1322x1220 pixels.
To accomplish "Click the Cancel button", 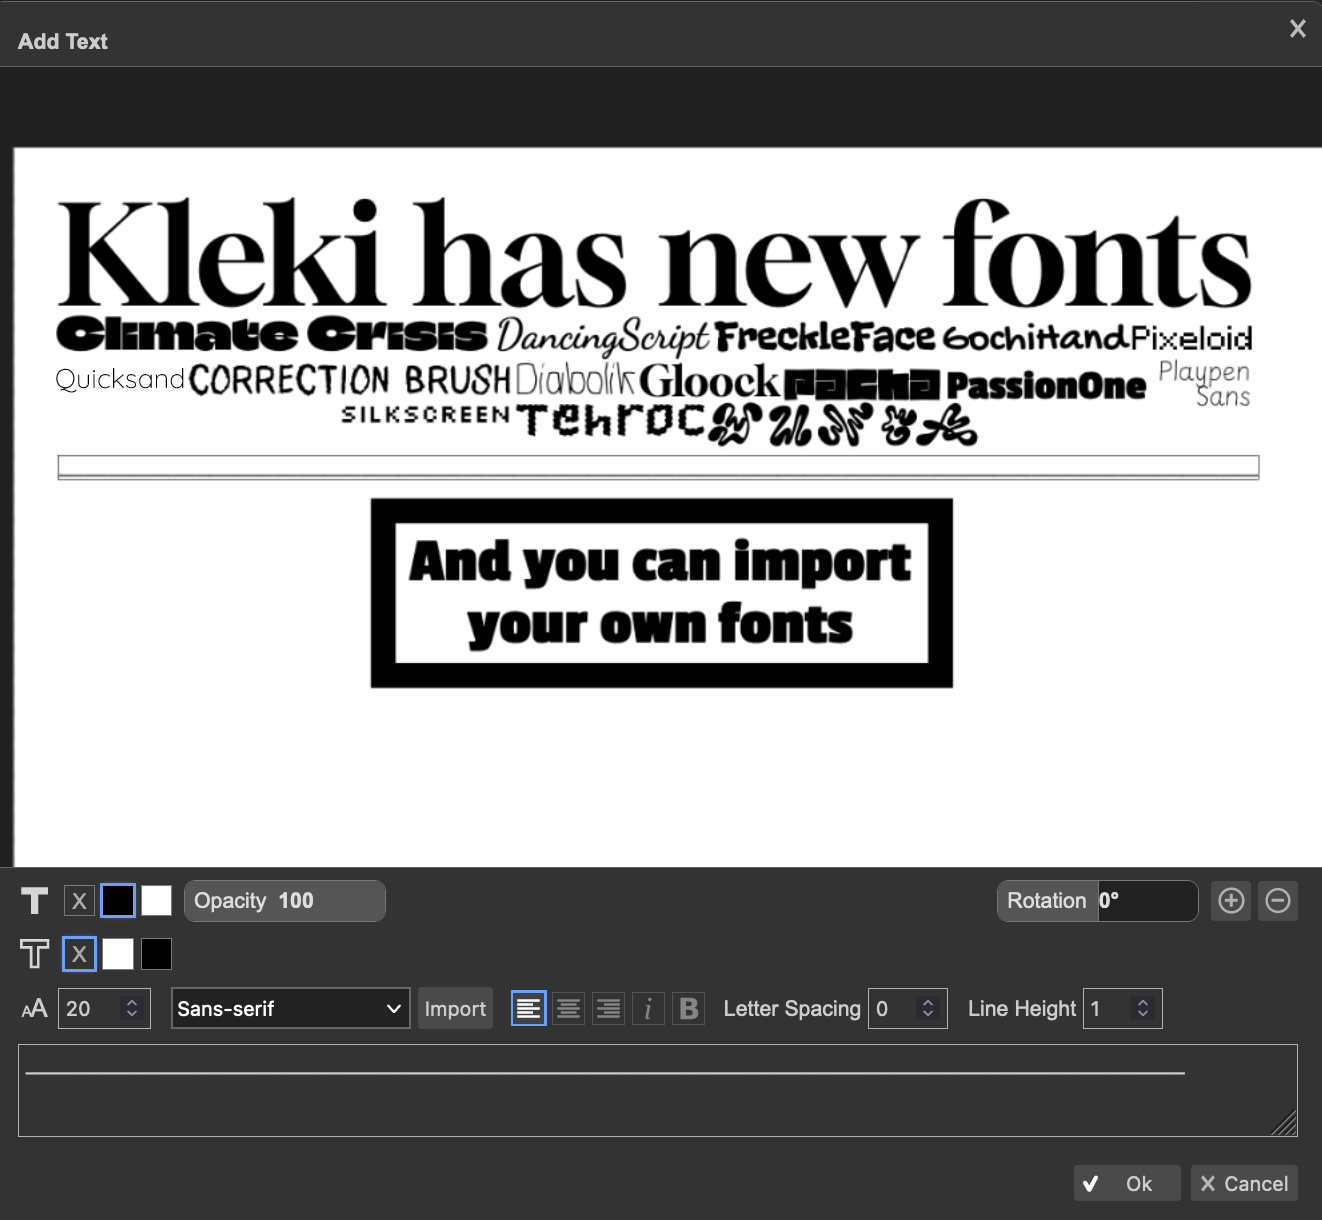I will tap(1244, 1184).
